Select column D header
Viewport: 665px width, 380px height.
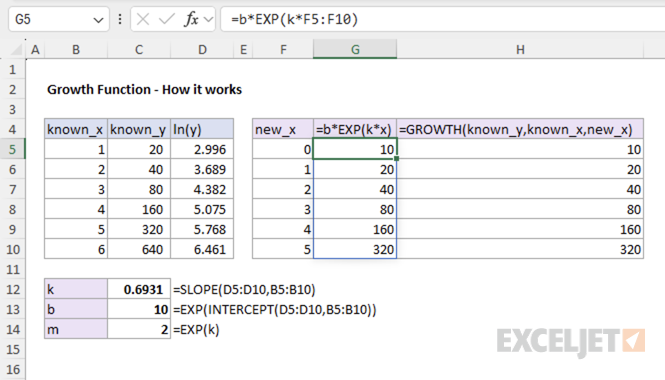pyautogui.click(x=202, y=50)
